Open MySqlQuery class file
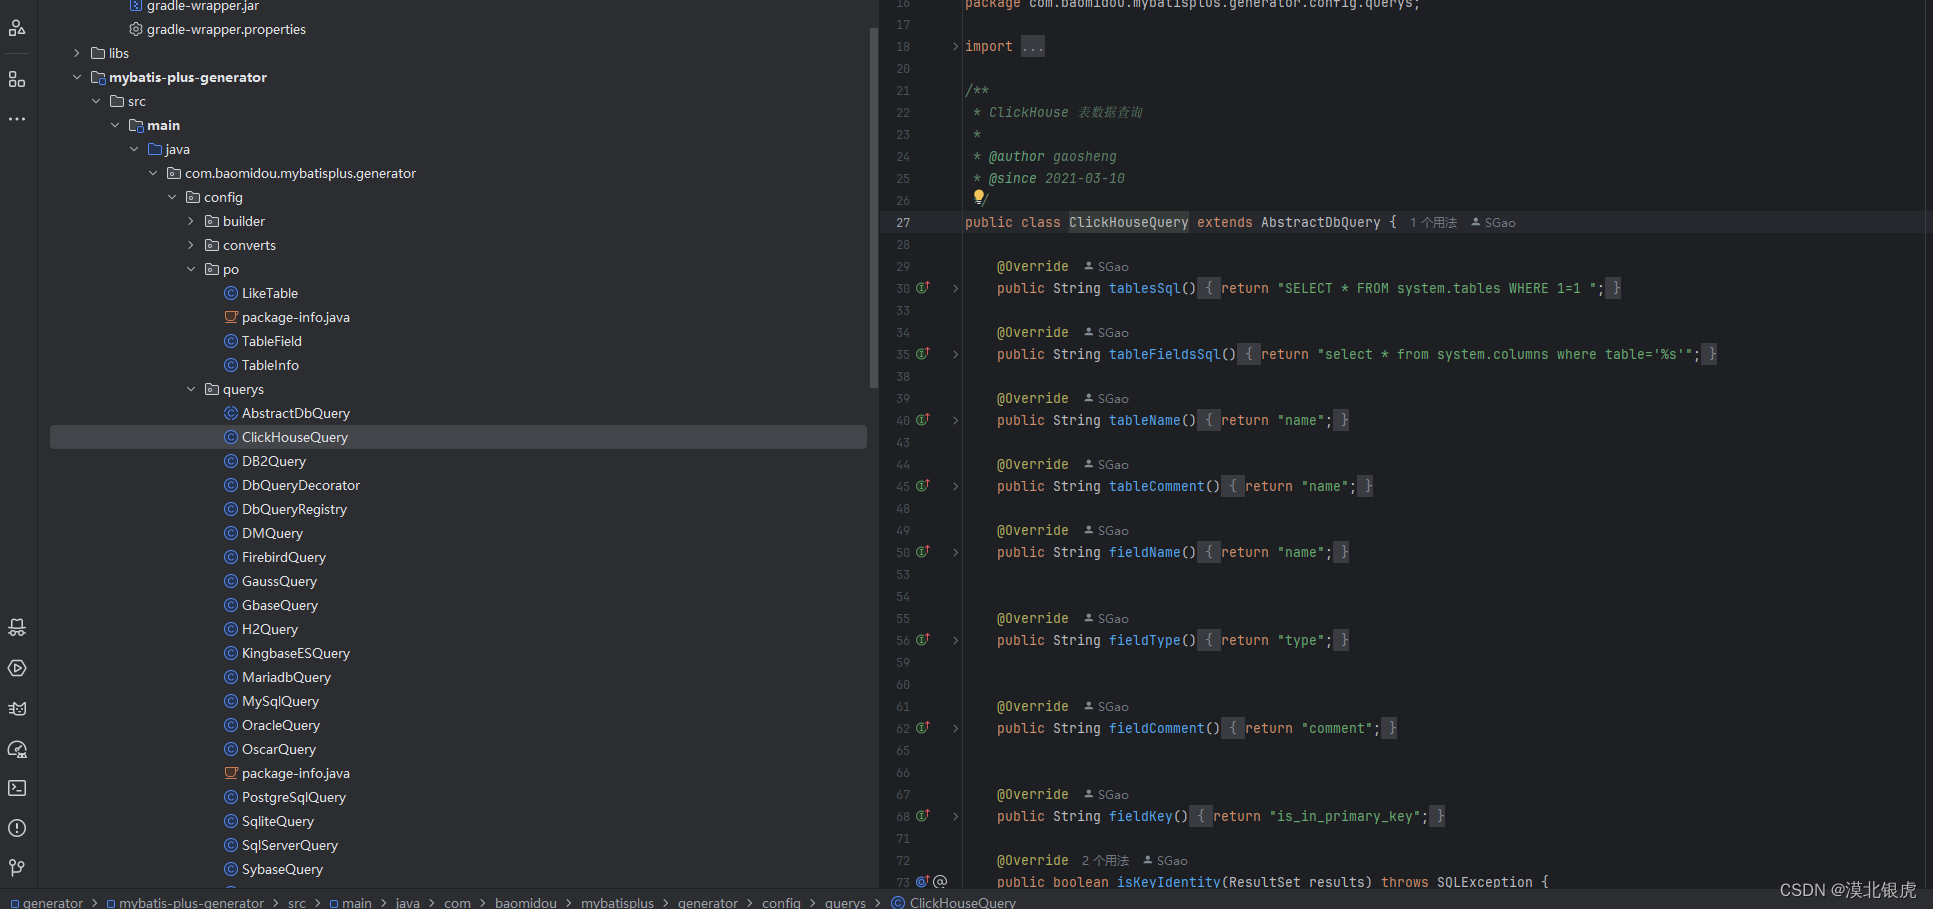 (280, 701)
